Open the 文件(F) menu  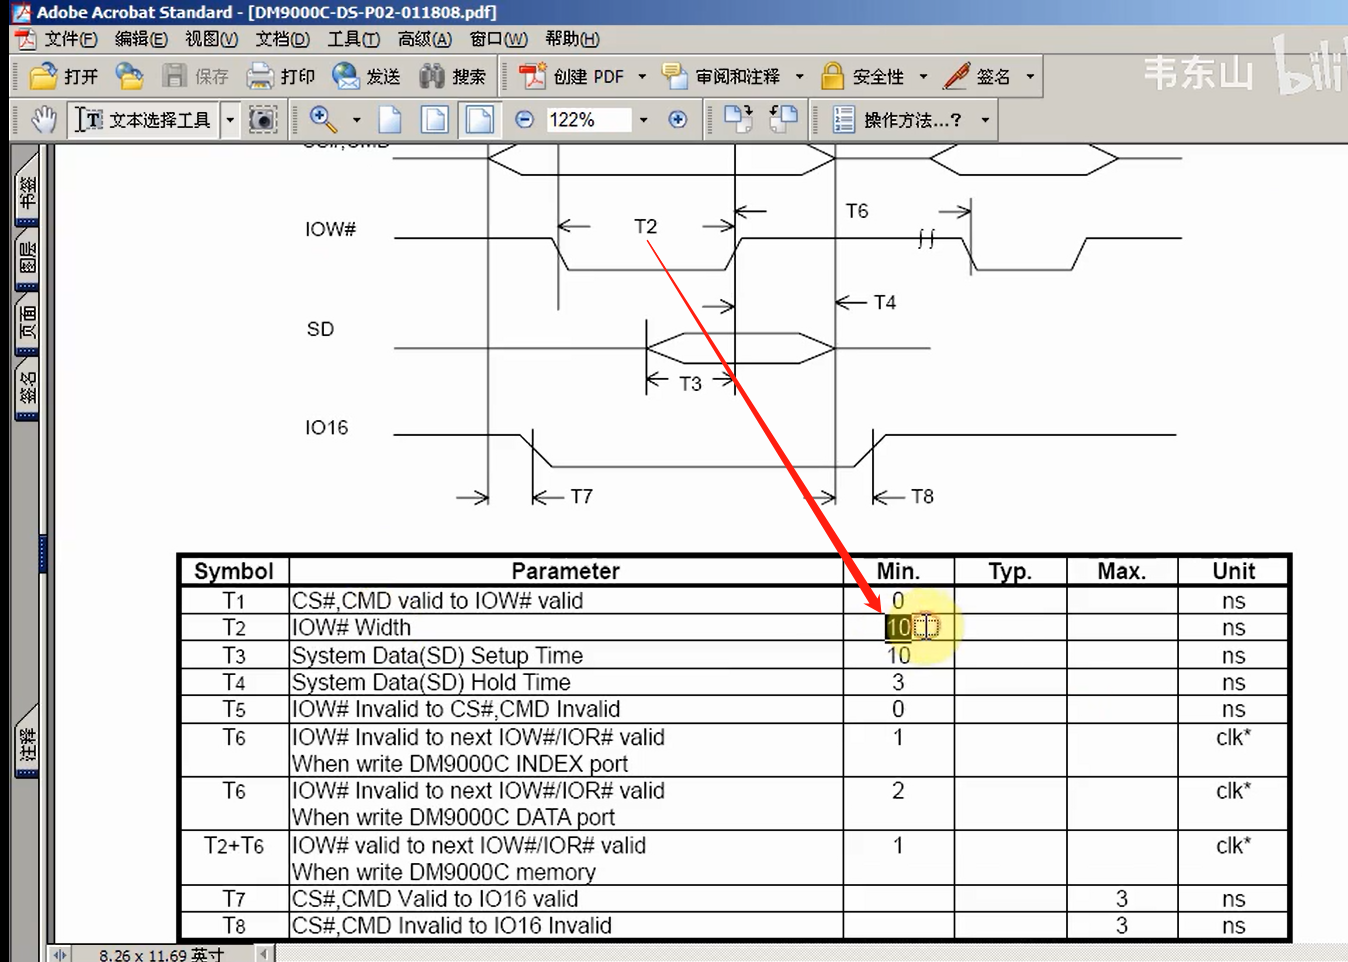(x=71, y=39)
